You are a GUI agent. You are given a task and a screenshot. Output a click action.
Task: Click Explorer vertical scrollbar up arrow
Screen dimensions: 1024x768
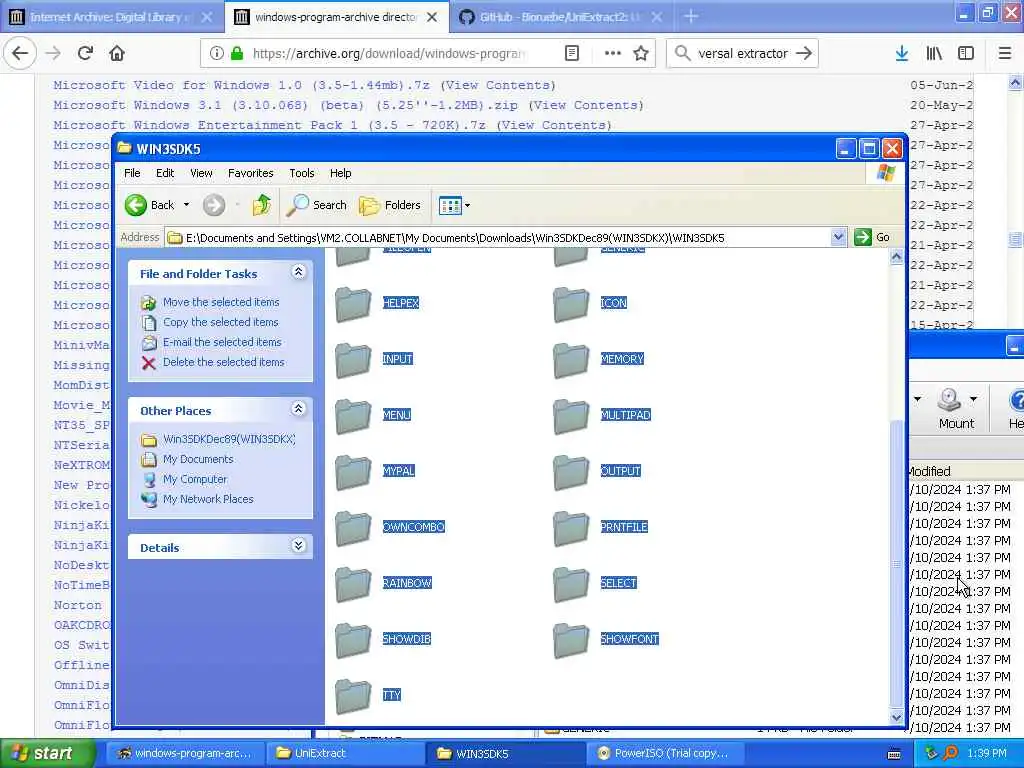pos(897,257)
